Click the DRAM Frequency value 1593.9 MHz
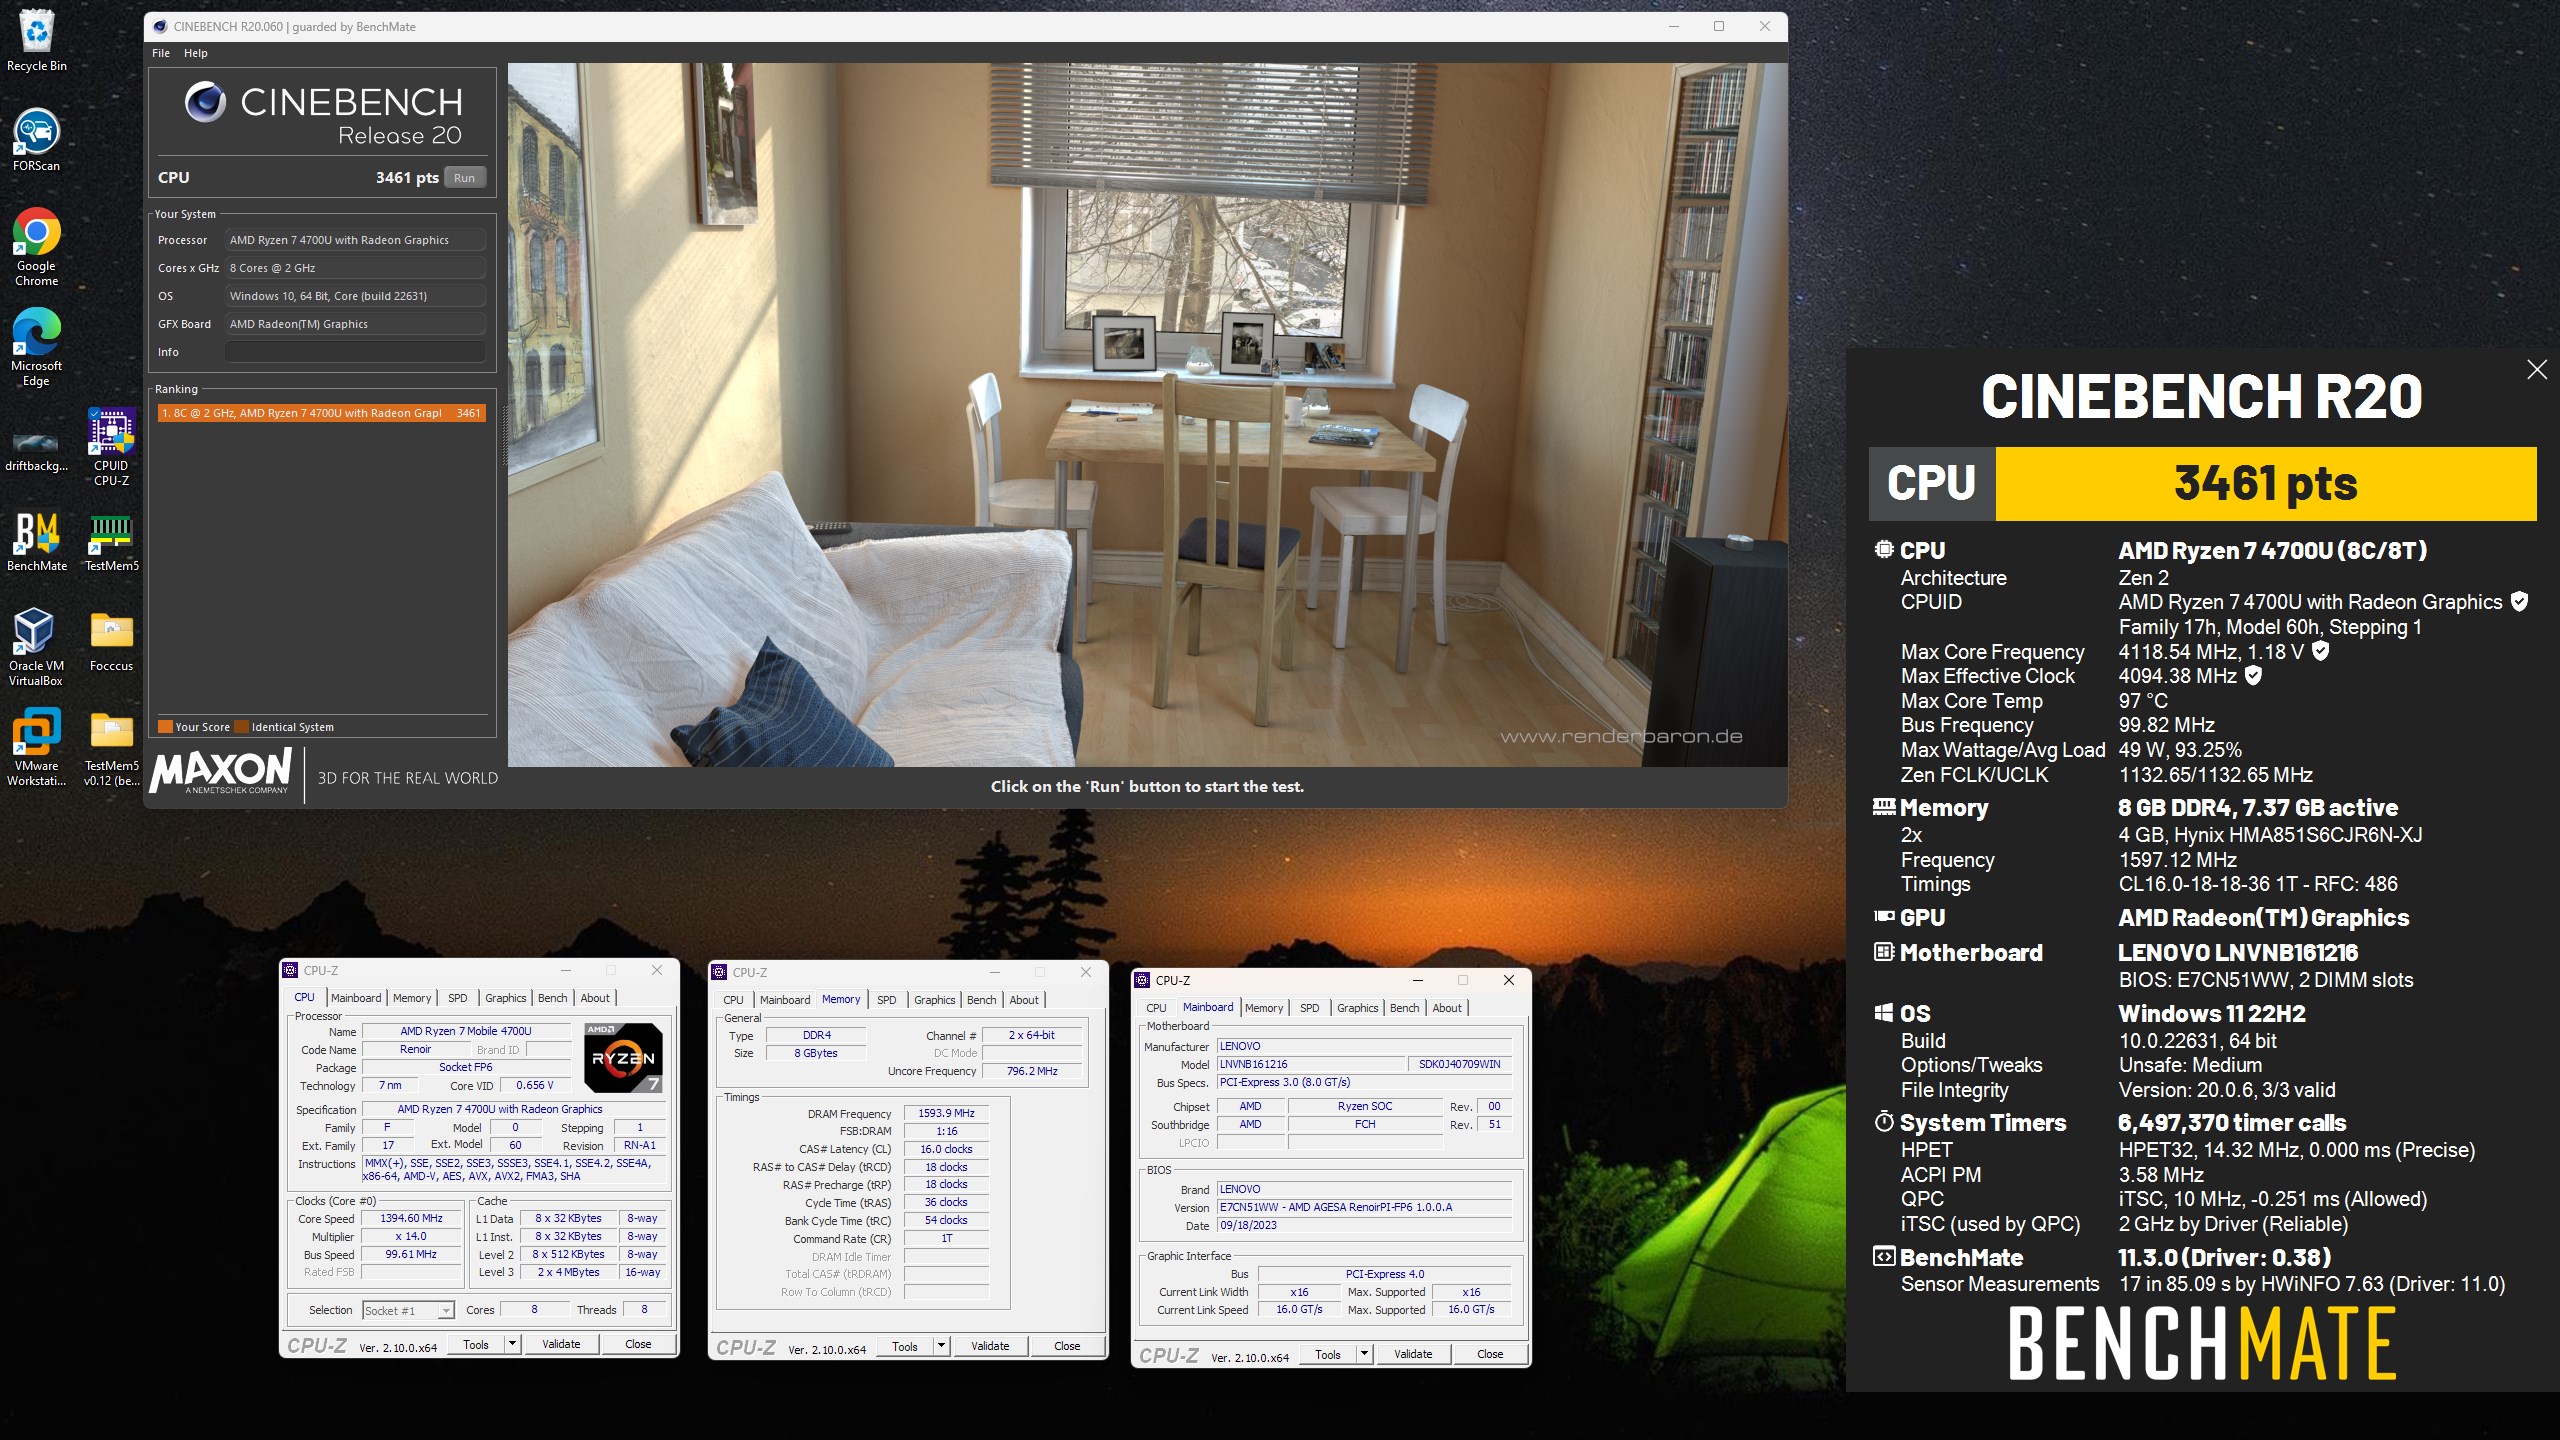2560x1440 pixels. click(x=946, y=1113)
